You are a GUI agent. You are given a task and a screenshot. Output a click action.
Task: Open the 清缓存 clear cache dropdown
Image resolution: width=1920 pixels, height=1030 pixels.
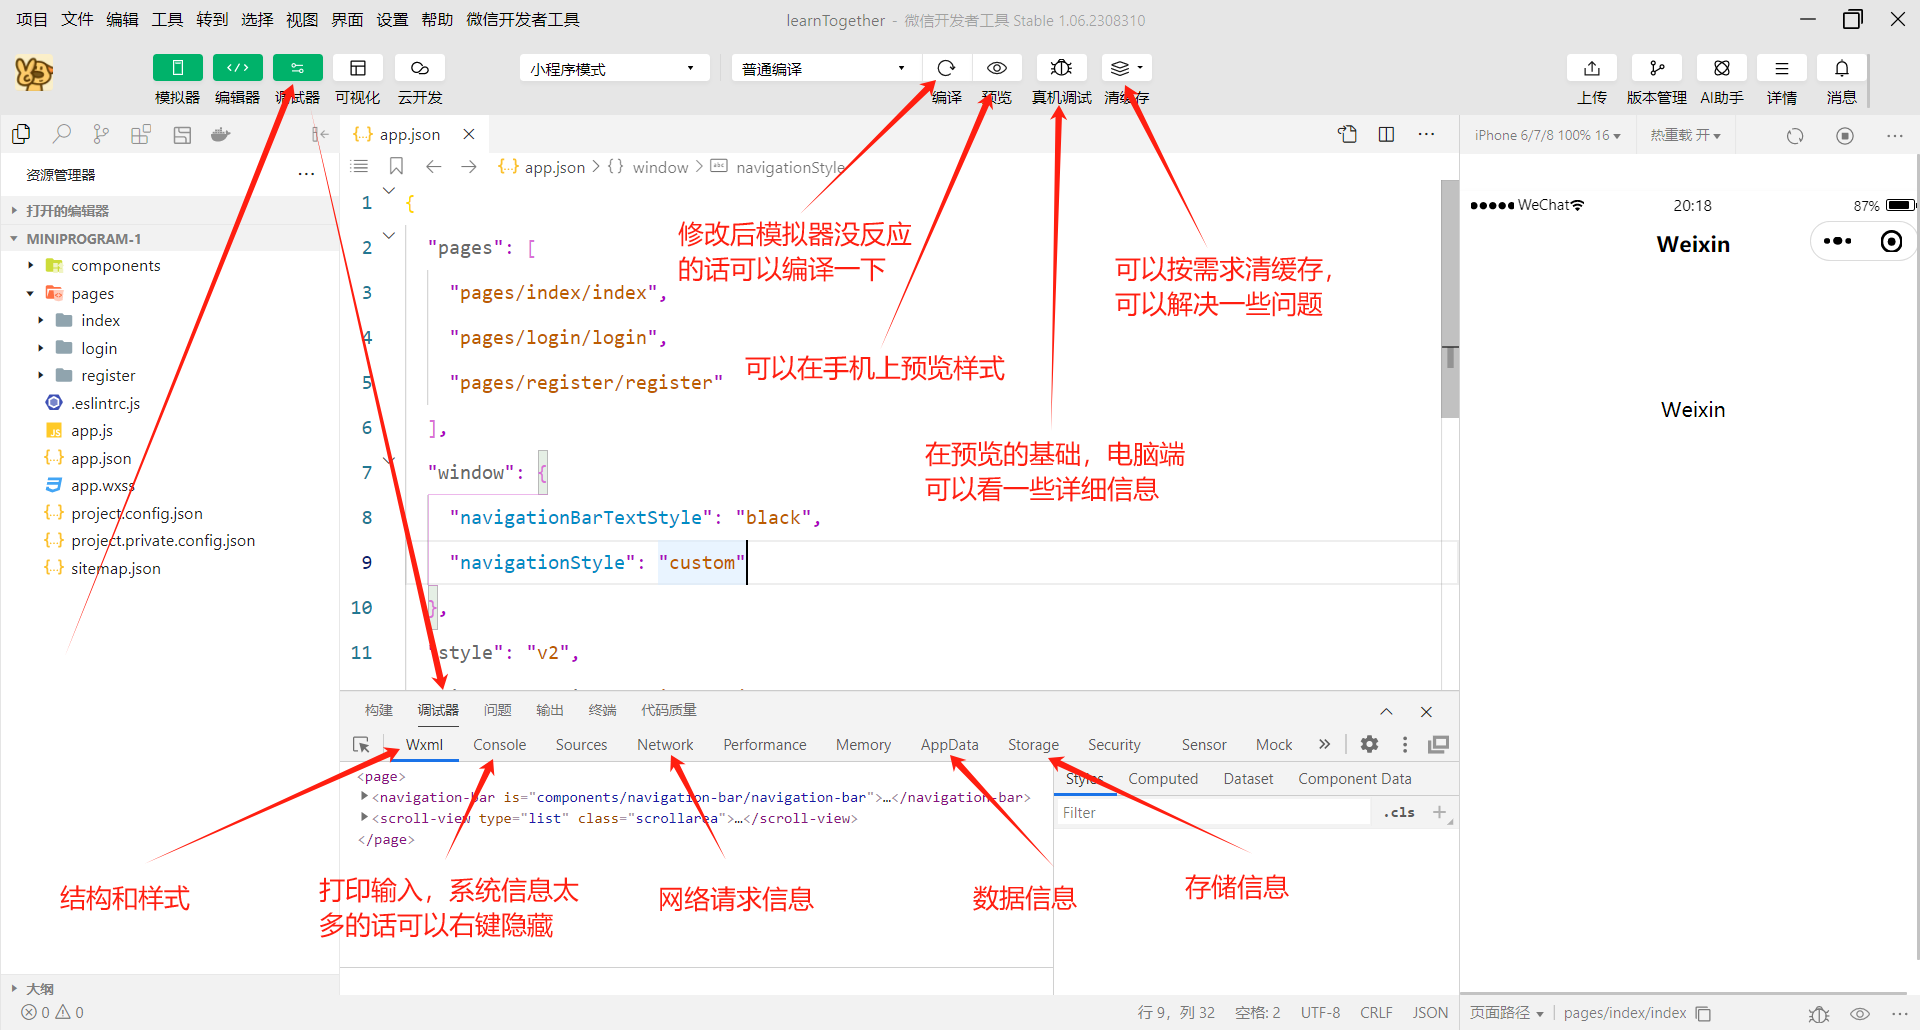click(1126, 68)
